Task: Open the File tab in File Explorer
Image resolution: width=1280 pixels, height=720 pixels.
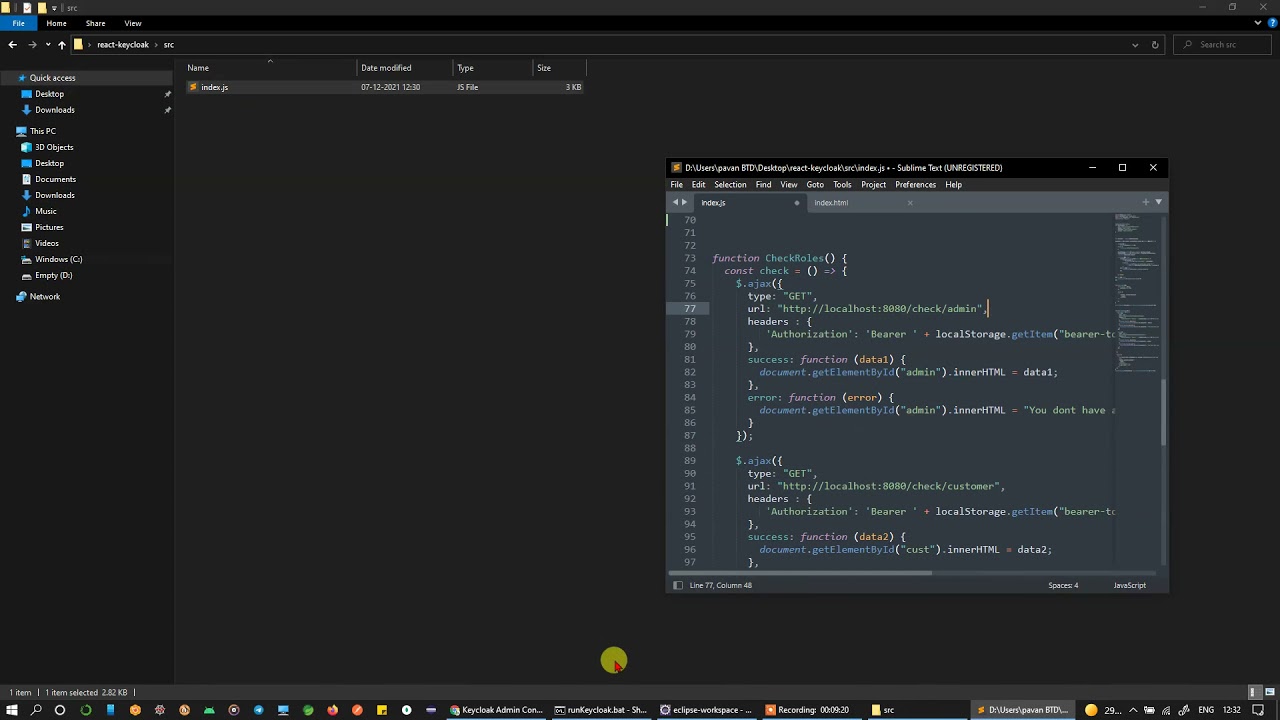Action: click(18, 23)
